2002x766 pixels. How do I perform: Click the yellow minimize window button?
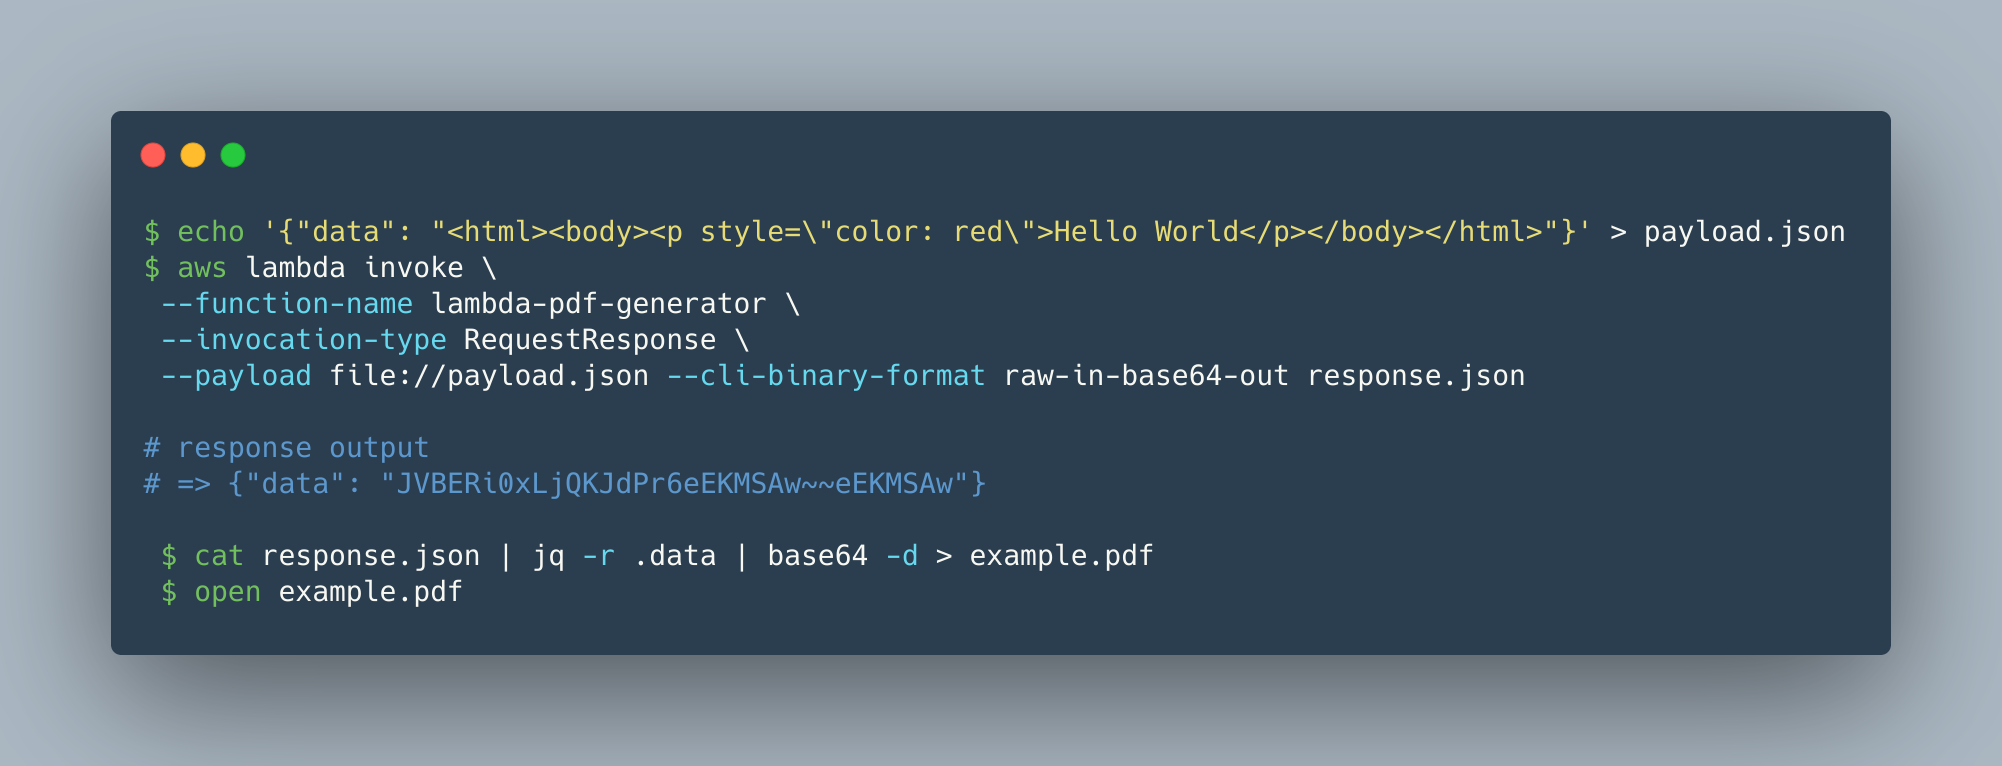point(193,155)
